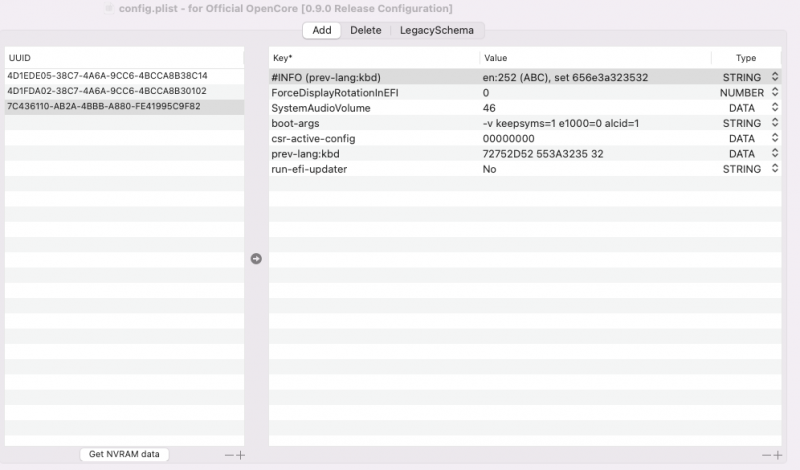The height and width of the screenshot is (470, 800).
Task: Click the value en:252 (ABC), set 656e3a323532
Action: [x=565, y=78]
